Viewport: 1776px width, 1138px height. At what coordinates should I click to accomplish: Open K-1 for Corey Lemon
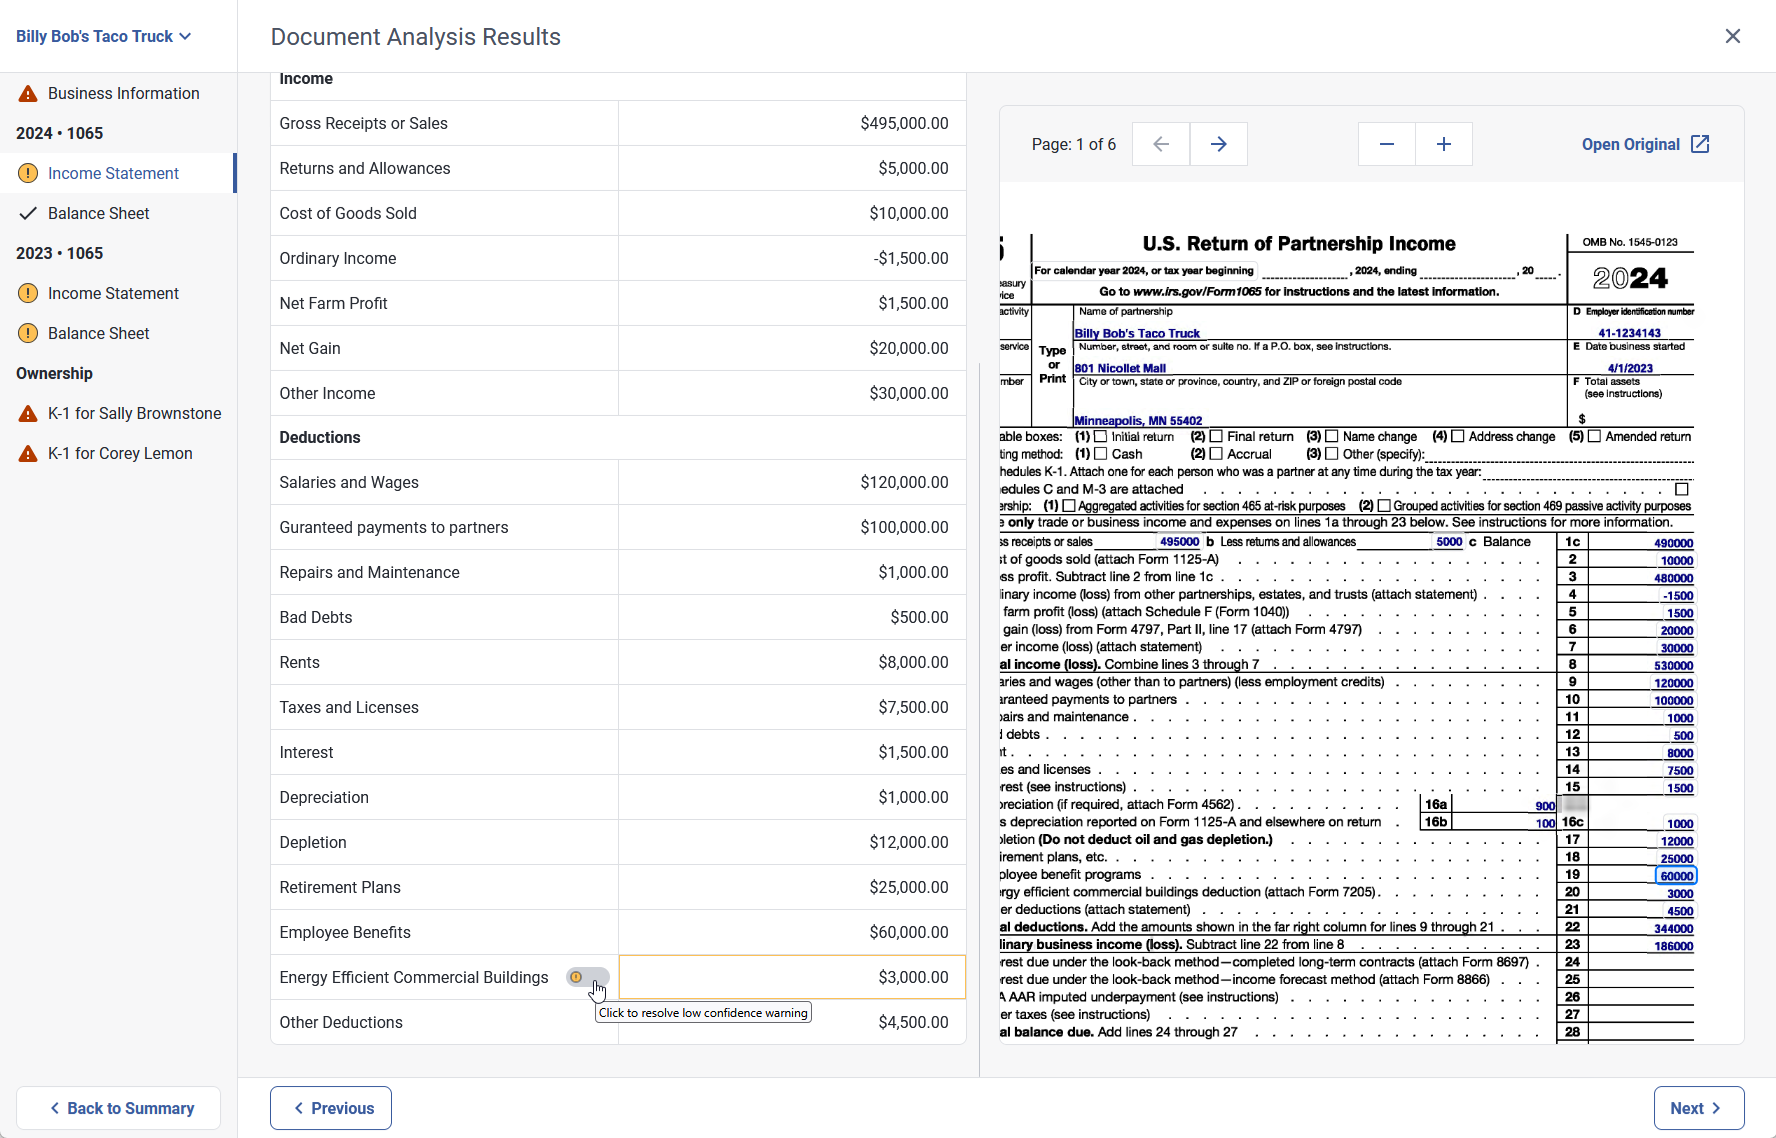118,453
